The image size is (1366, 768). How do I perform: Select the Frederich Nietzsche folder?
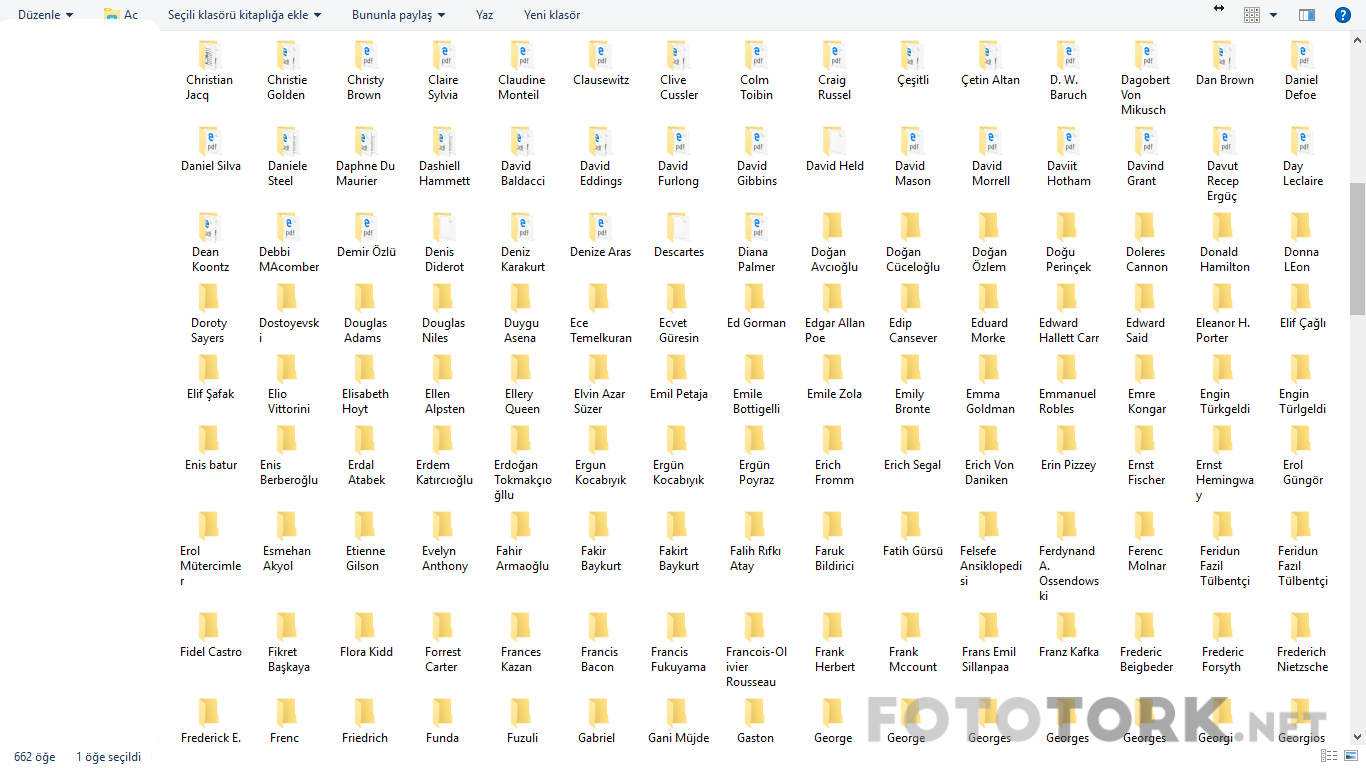click(x=1300, y=643)
